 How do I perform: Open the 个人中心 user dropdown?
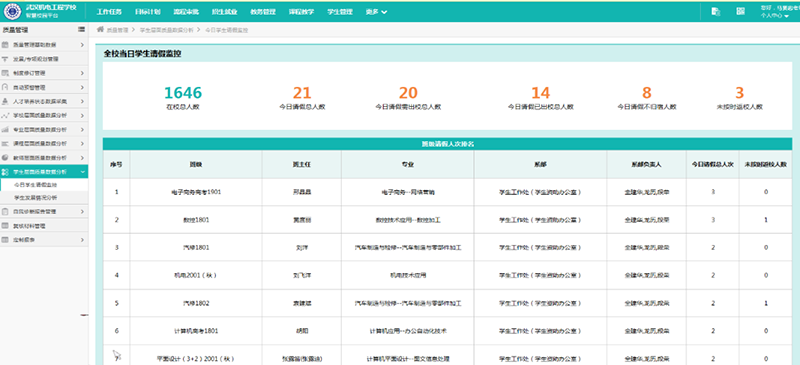click(774, 16)
